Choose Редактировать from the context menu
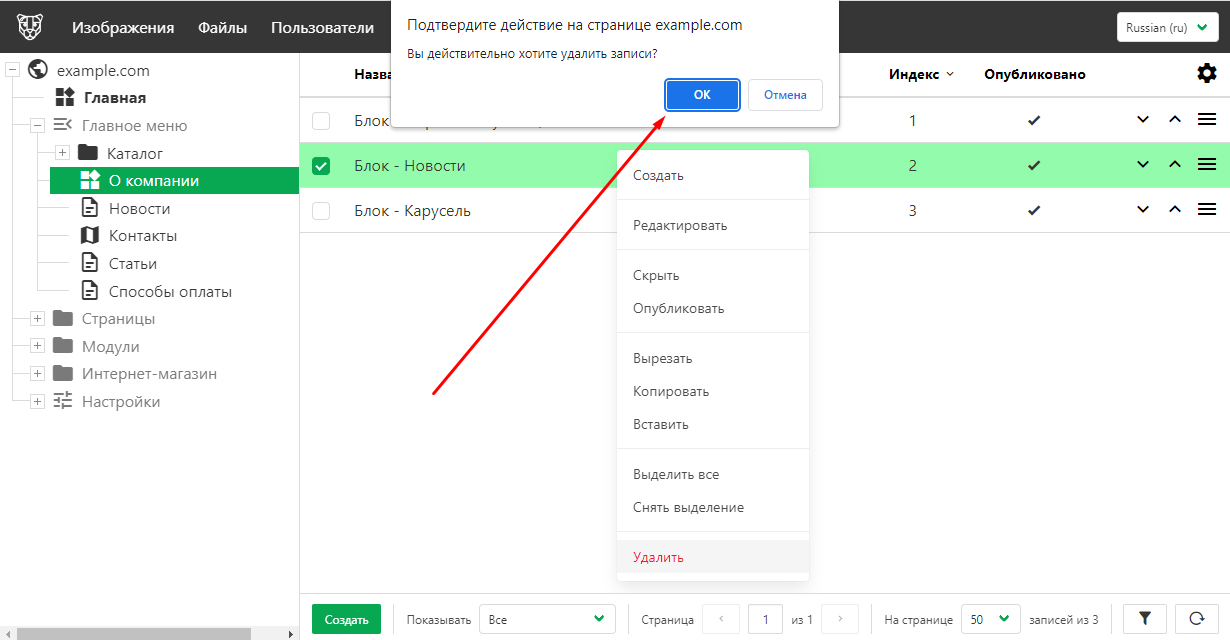Viewport: 1230px width, 640px height. point(680,225)
